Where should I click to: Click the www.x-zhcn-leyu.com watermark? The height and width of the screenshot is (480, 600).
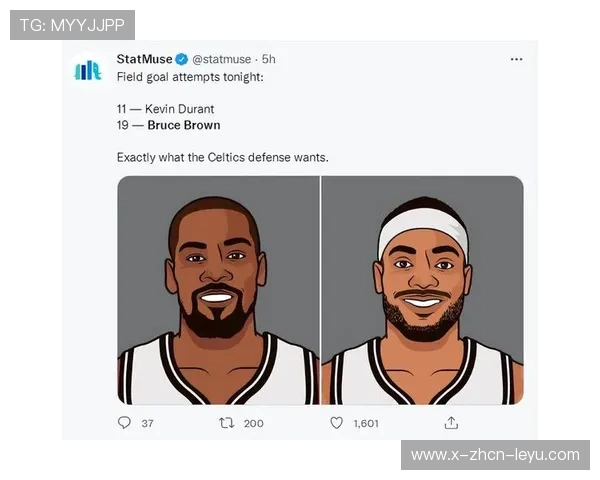pos(495,455)
